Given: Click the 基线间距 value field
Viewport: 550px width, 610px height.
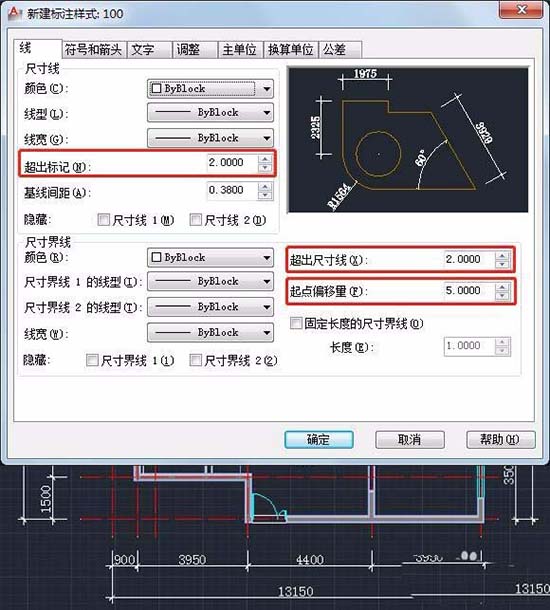Looking at the screenshot, I should pyautogui.click(x=232, y=191).
